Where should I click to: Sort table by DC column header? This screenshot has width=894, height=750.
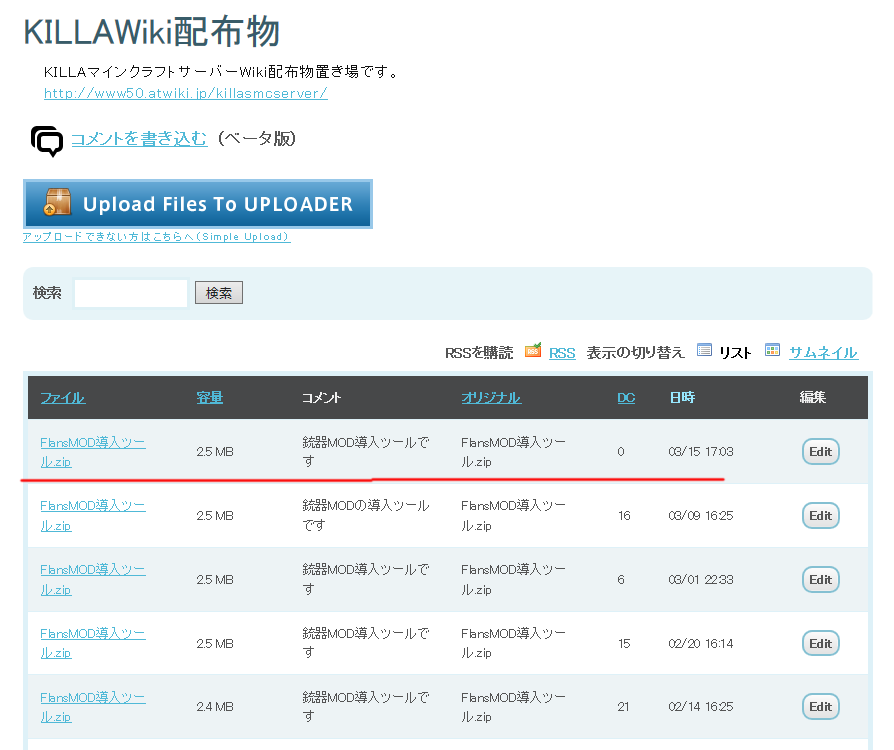626,398
